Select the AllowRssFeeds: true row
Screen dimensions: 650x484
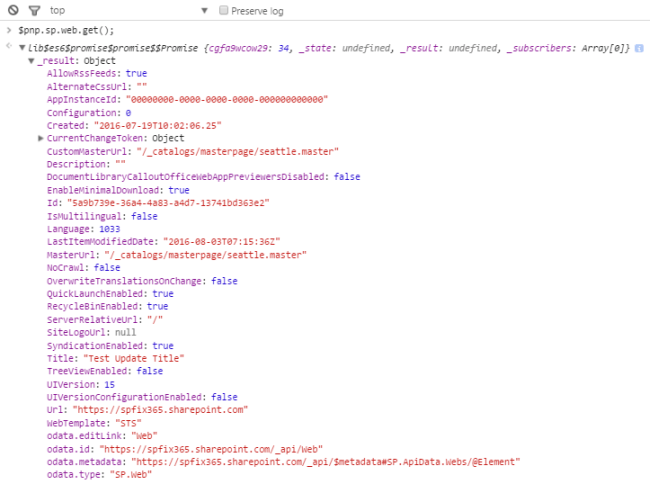(x=97, y=73)
